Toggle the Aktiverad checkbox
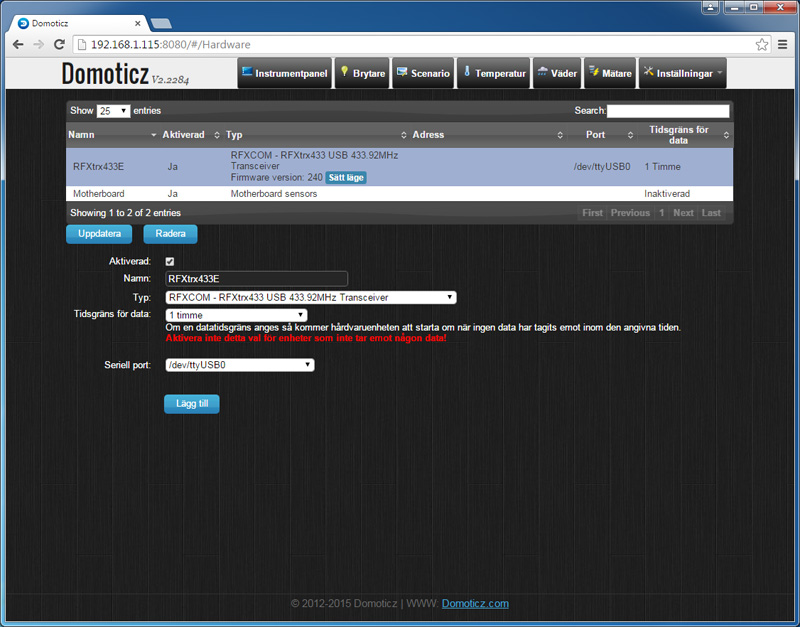This screenshot has width=800, height=627. point(170,261)
